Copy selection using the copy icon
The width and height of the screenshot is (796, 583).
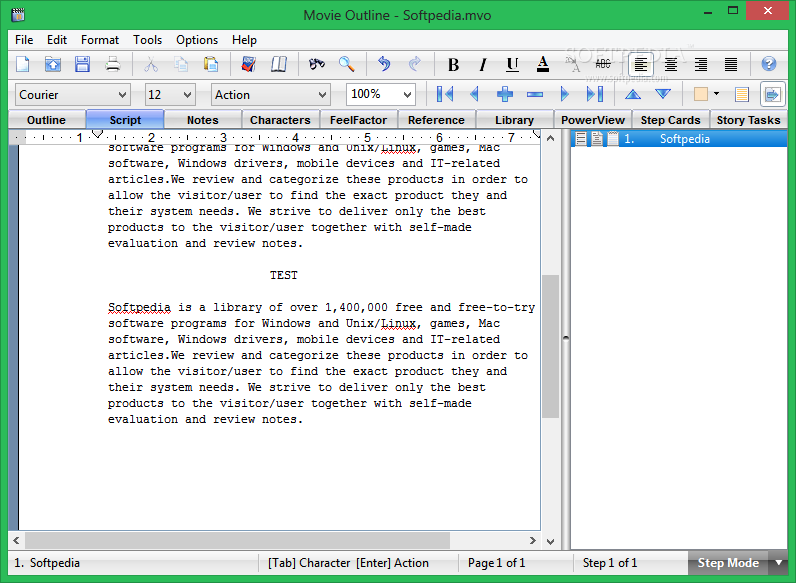tap(181, 64)
